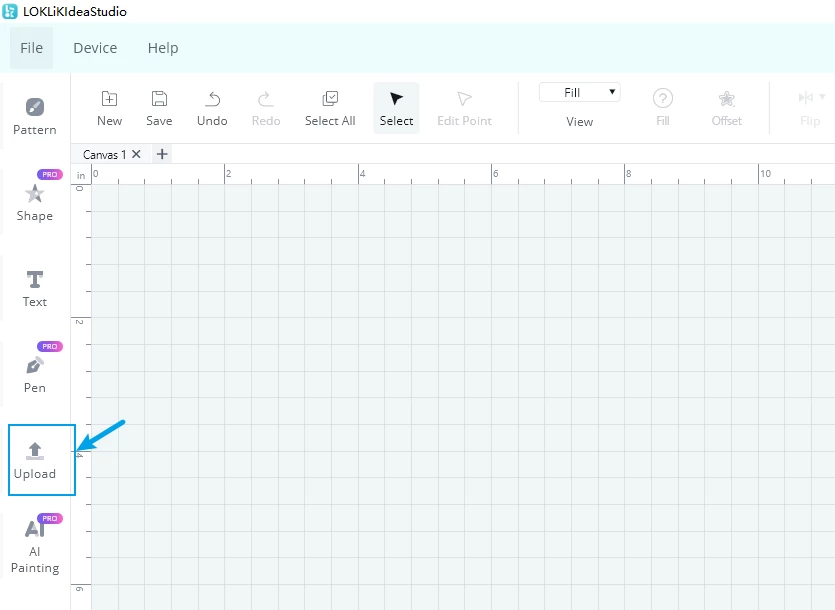Screen dimensions: 835x610
Task: Create a New canvas from toolbar
Action: (x=110, y=108)
